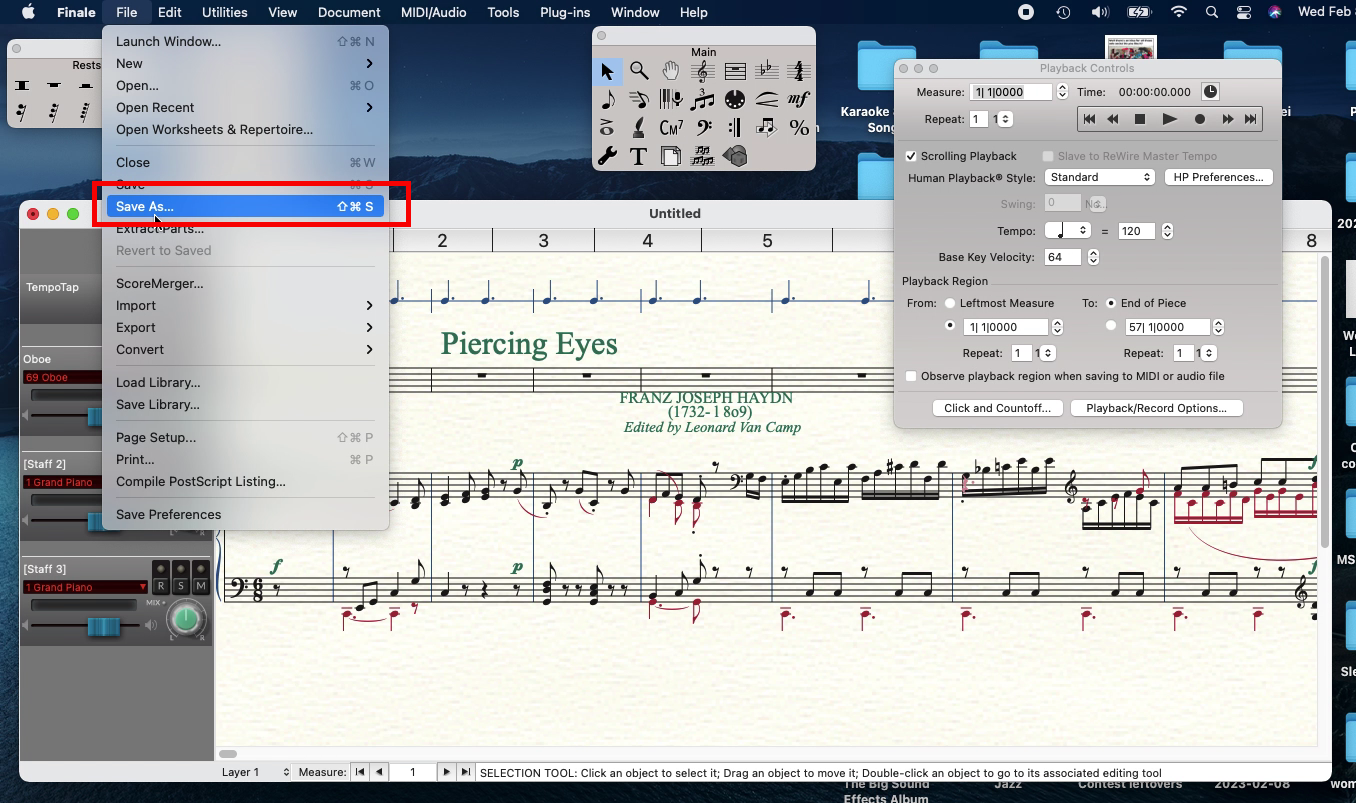Click the HP Preferences... button
The image size is (1356, 803).
coord(1217,177)
